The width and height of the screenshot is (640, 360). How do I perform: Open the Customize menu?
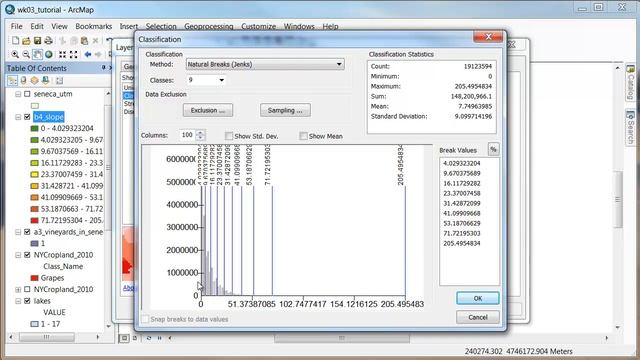coord(258,27)
